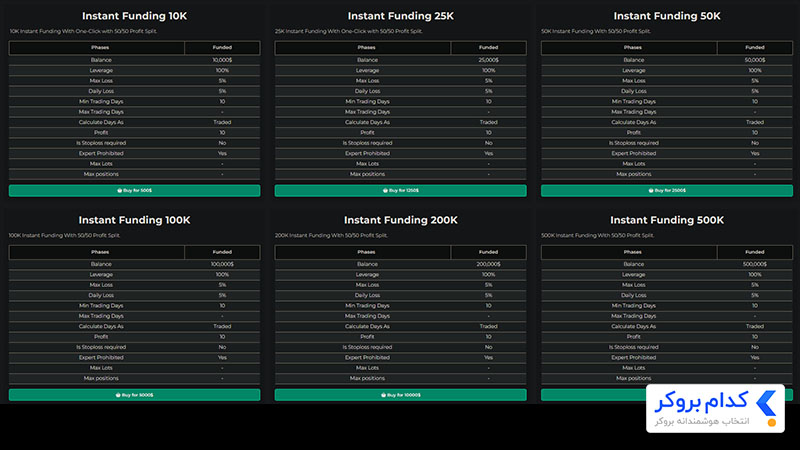This screenshot has width=800, height=450.
Task: Click the cart icon on Buy for 10000$
Action: (x=384, y=395)
